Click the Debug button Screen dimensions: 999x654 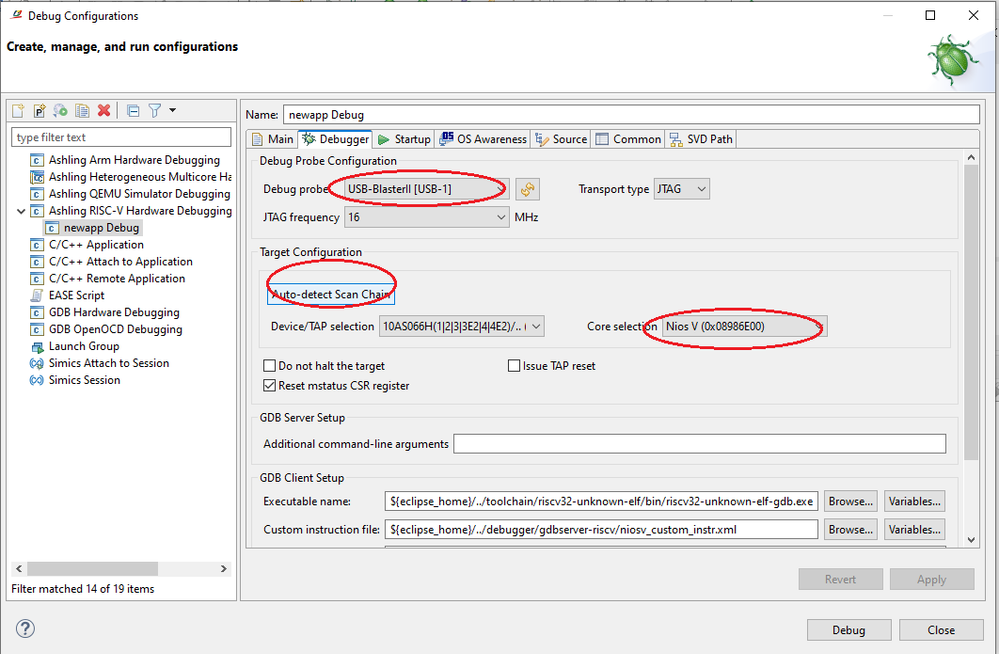[849, 630]
